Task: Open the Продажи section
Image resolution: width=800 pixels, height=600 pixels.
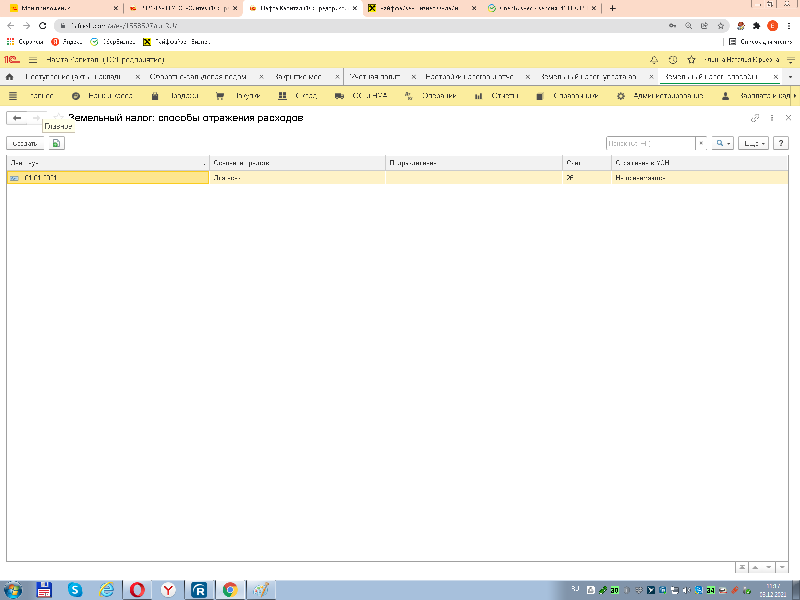Action: tap(175, 95)
